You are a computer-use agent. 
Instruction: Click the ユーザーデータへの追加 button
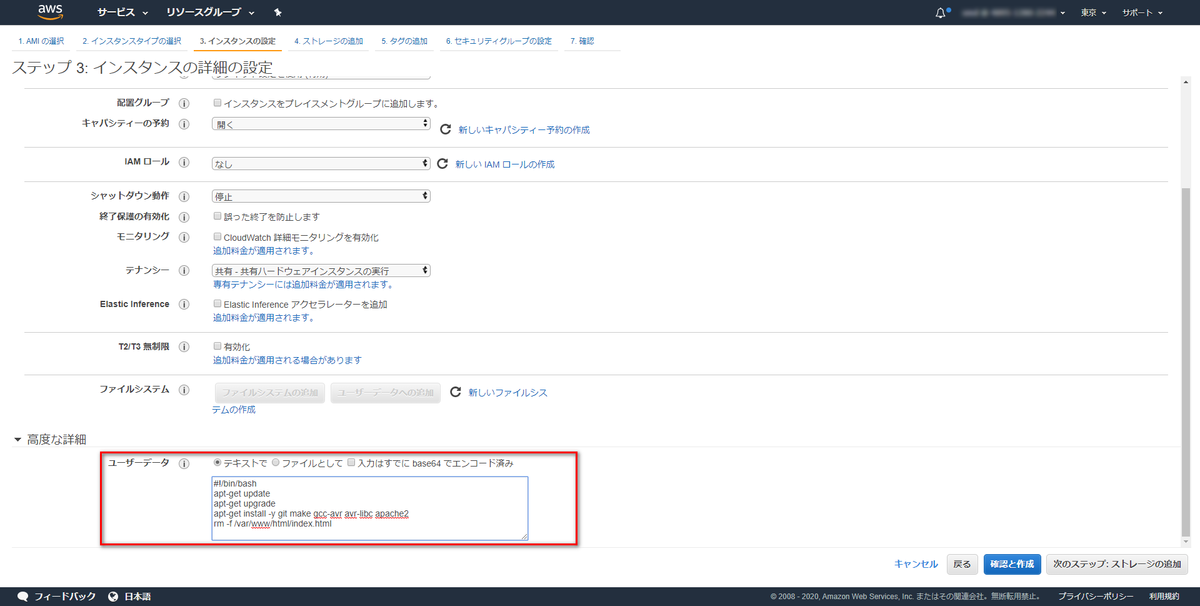point(386,392)
